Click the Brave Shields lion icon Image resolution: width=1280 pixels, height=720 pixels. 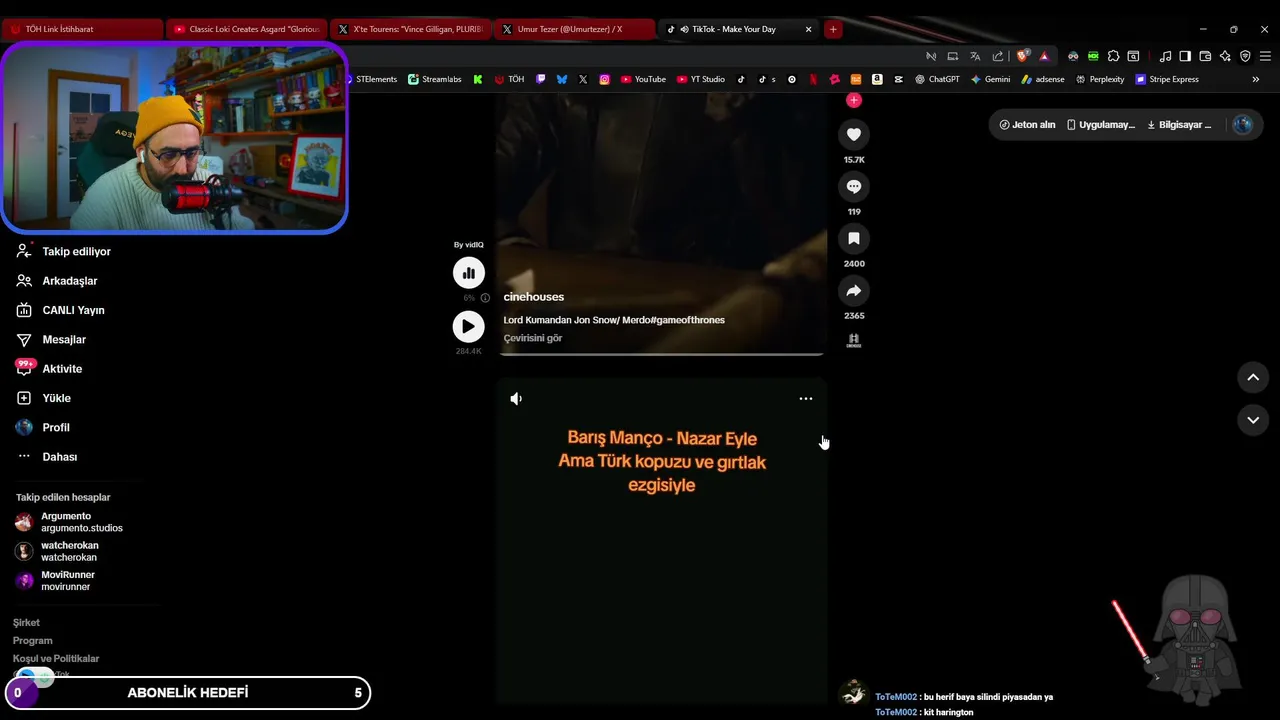[x=1022, y=56]
